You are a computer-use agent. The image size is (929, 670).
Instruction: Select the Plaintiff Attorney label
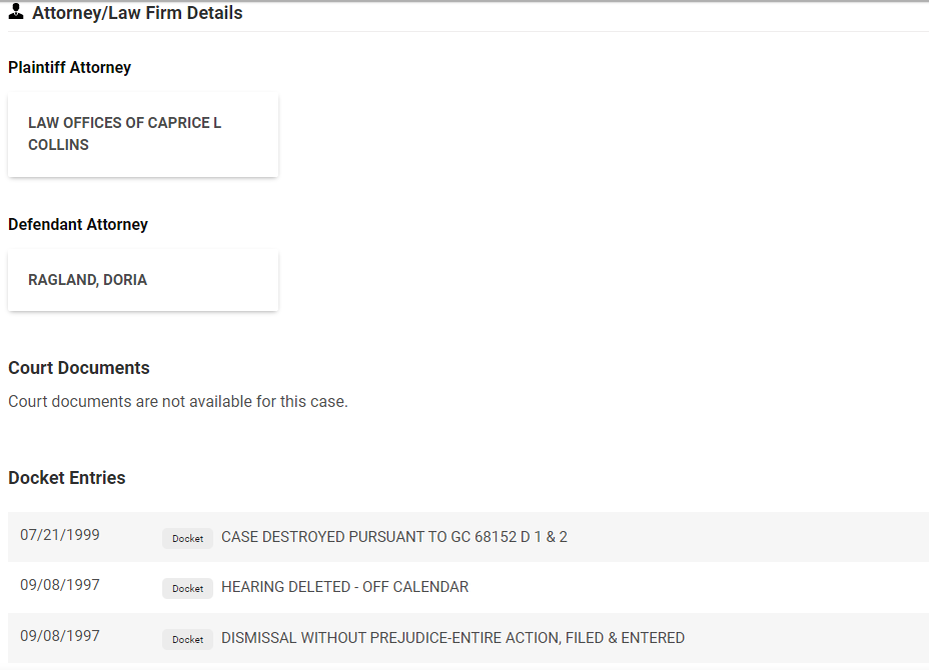tap(69, 68)
